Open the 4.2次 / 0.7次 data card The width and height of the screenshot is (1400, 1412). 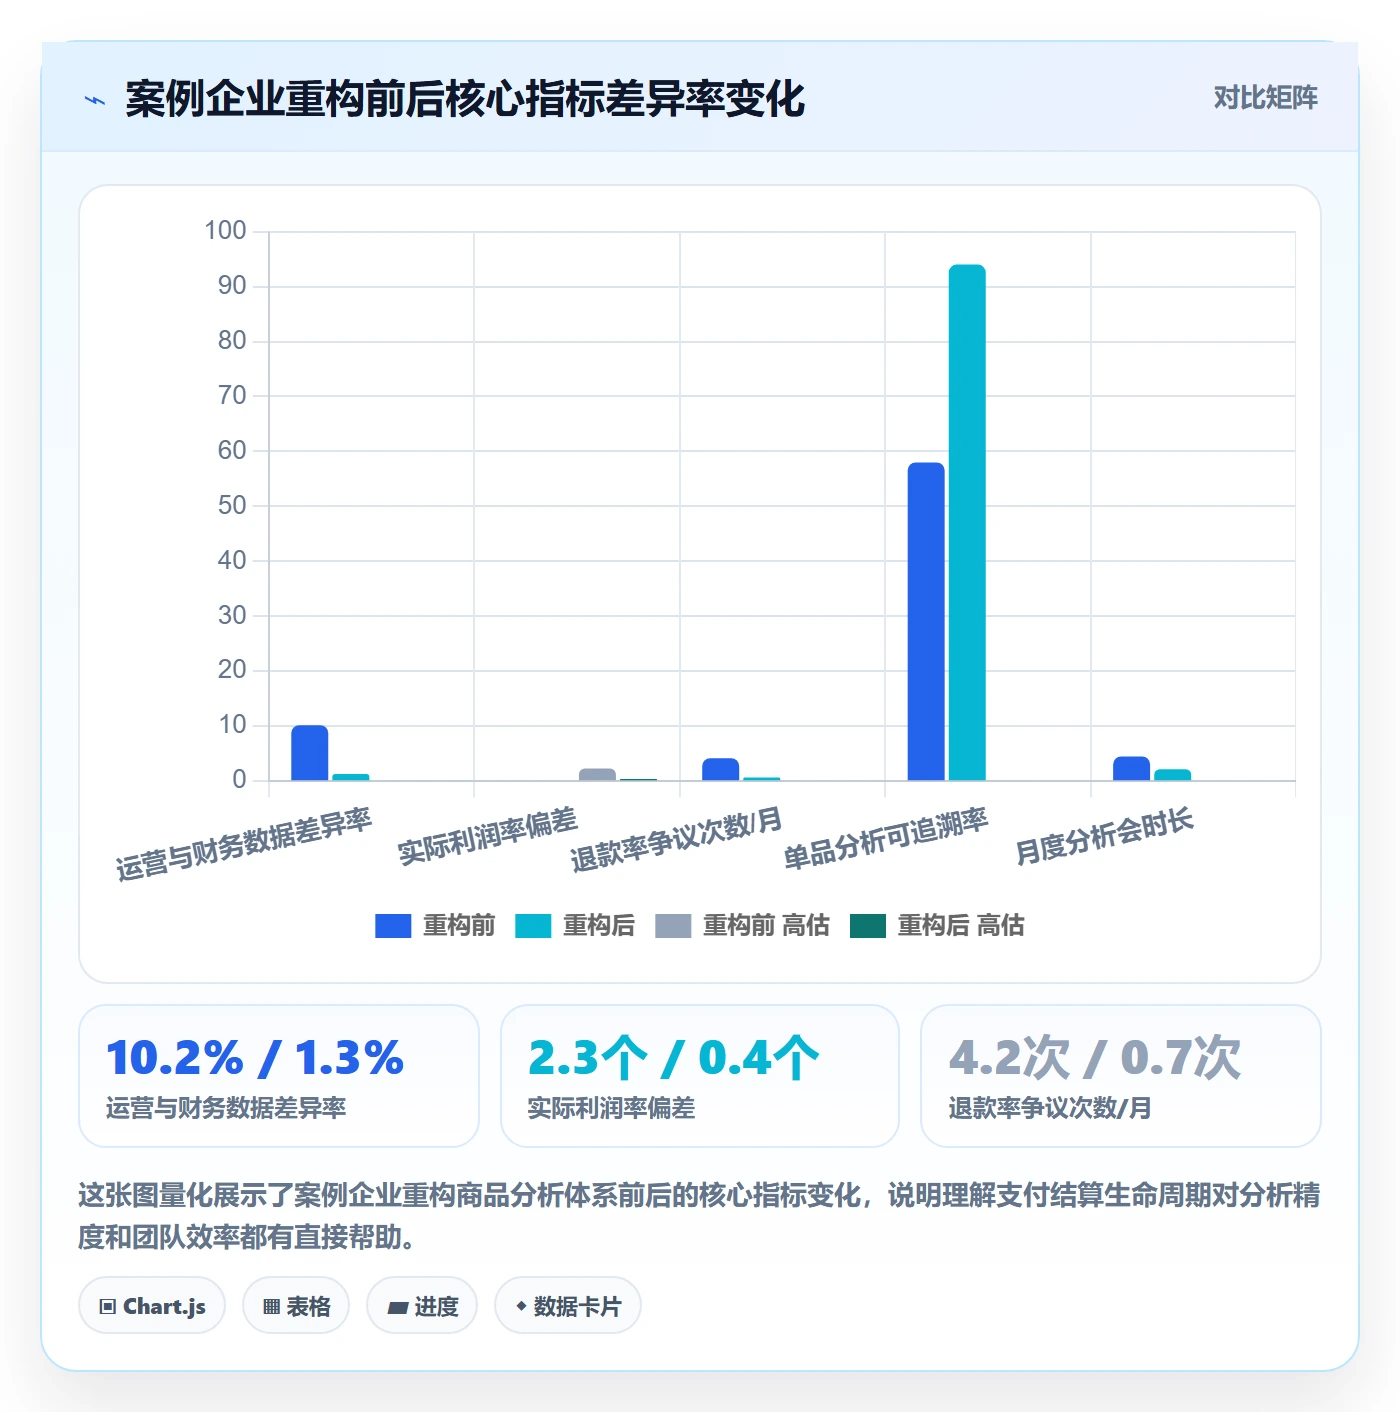(x=1121, y=1076)
